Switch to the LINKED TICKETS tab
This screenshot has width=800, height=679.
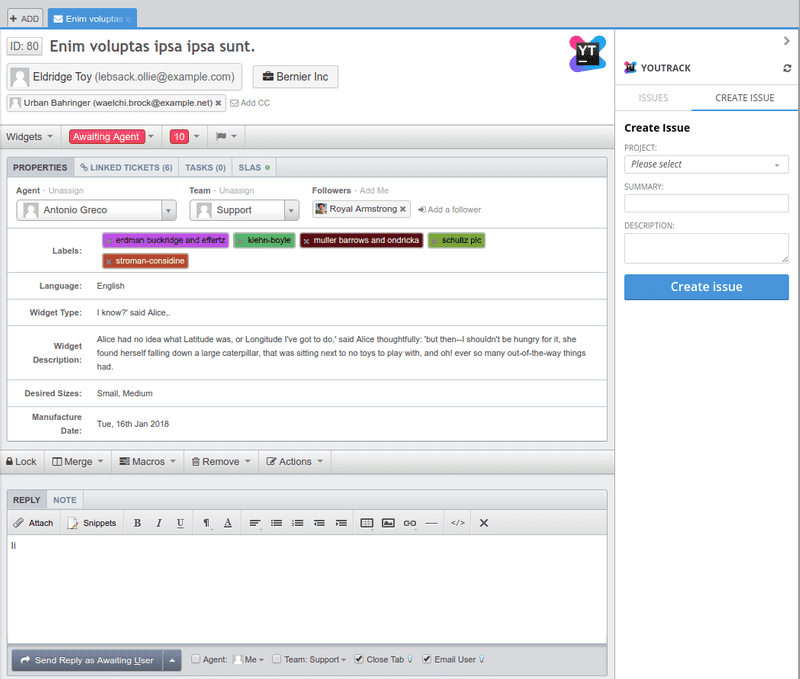point(125,167)
